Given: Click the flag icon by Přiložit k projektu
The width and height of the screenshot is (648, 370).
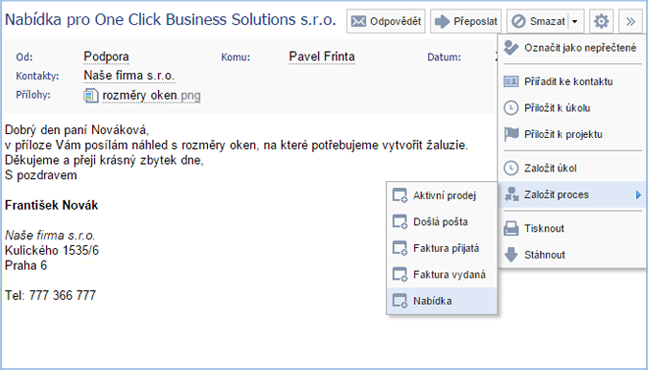Looking at the screenshot, I should pos(511,134).
